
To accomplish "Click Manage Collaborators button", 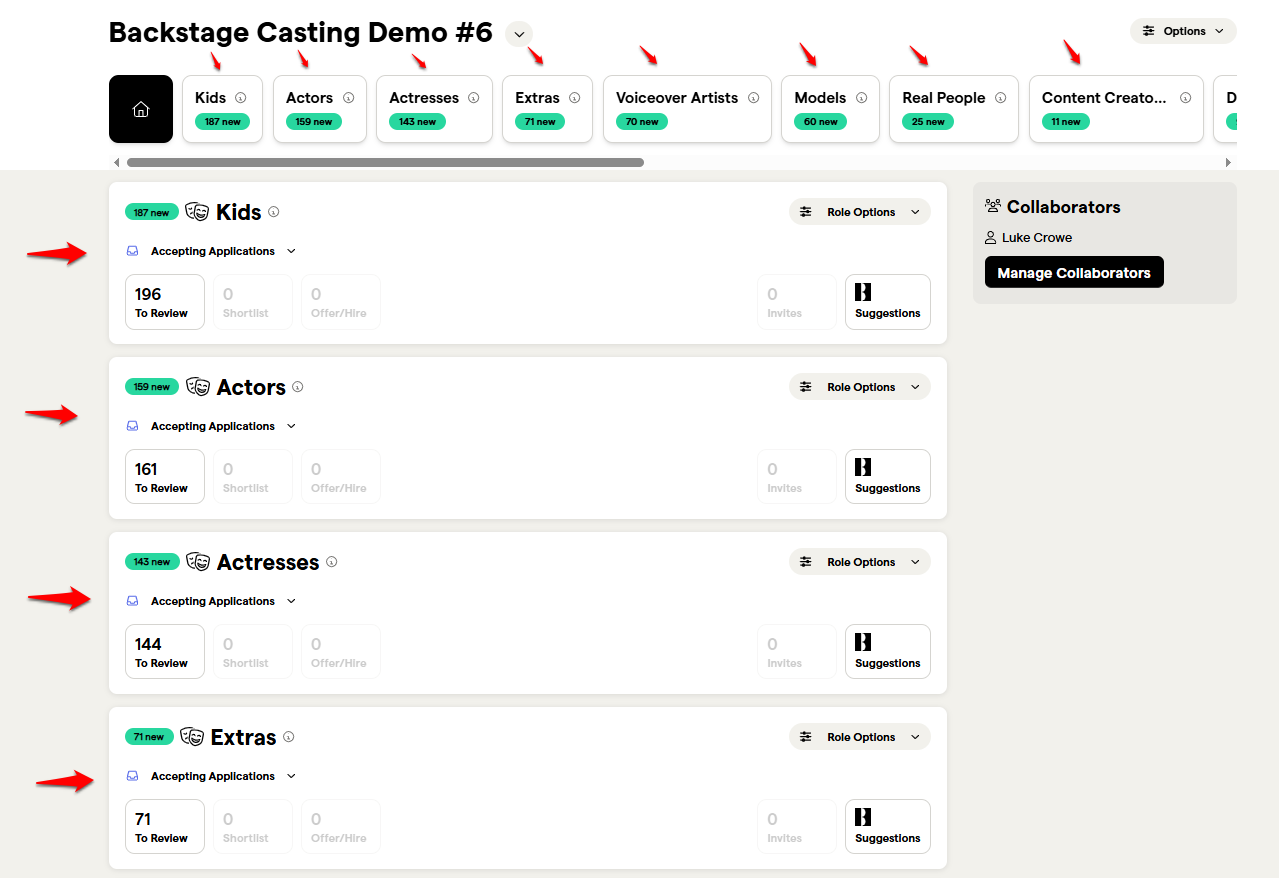I will coord(1074,273).
